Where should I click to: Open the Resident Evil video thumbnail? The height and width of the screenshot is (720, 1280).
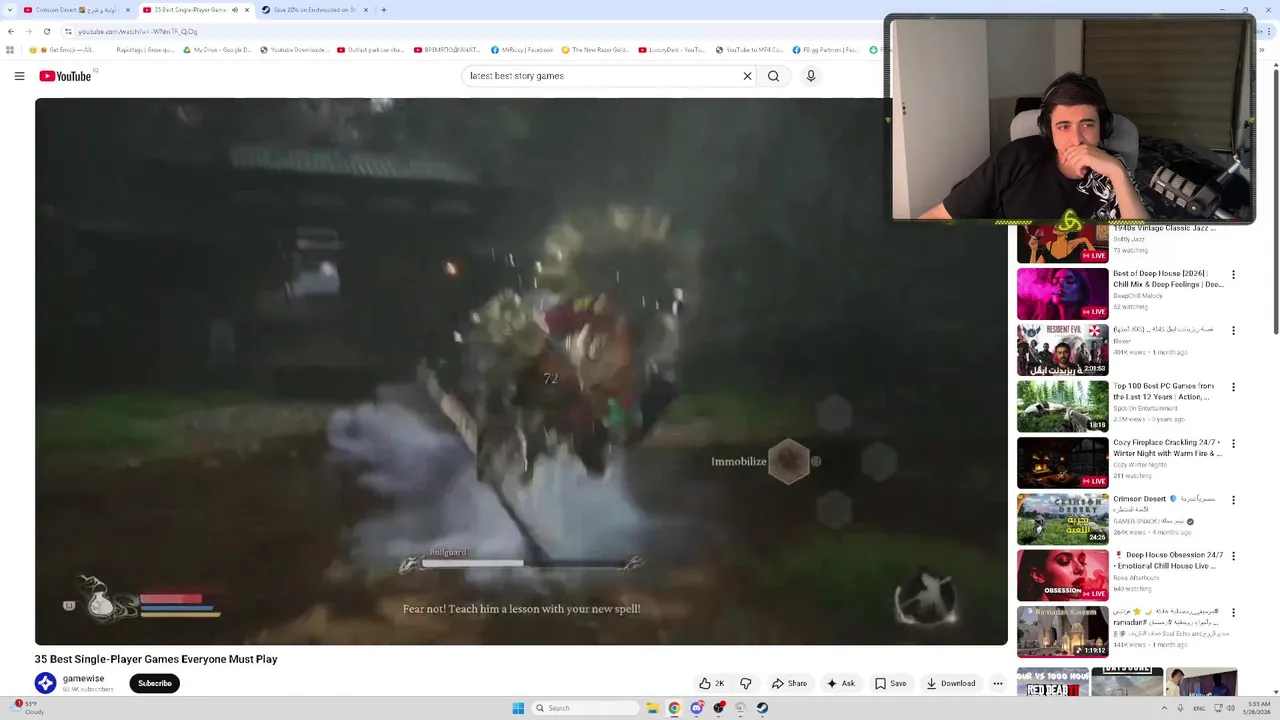click(x=1062, y=349)
